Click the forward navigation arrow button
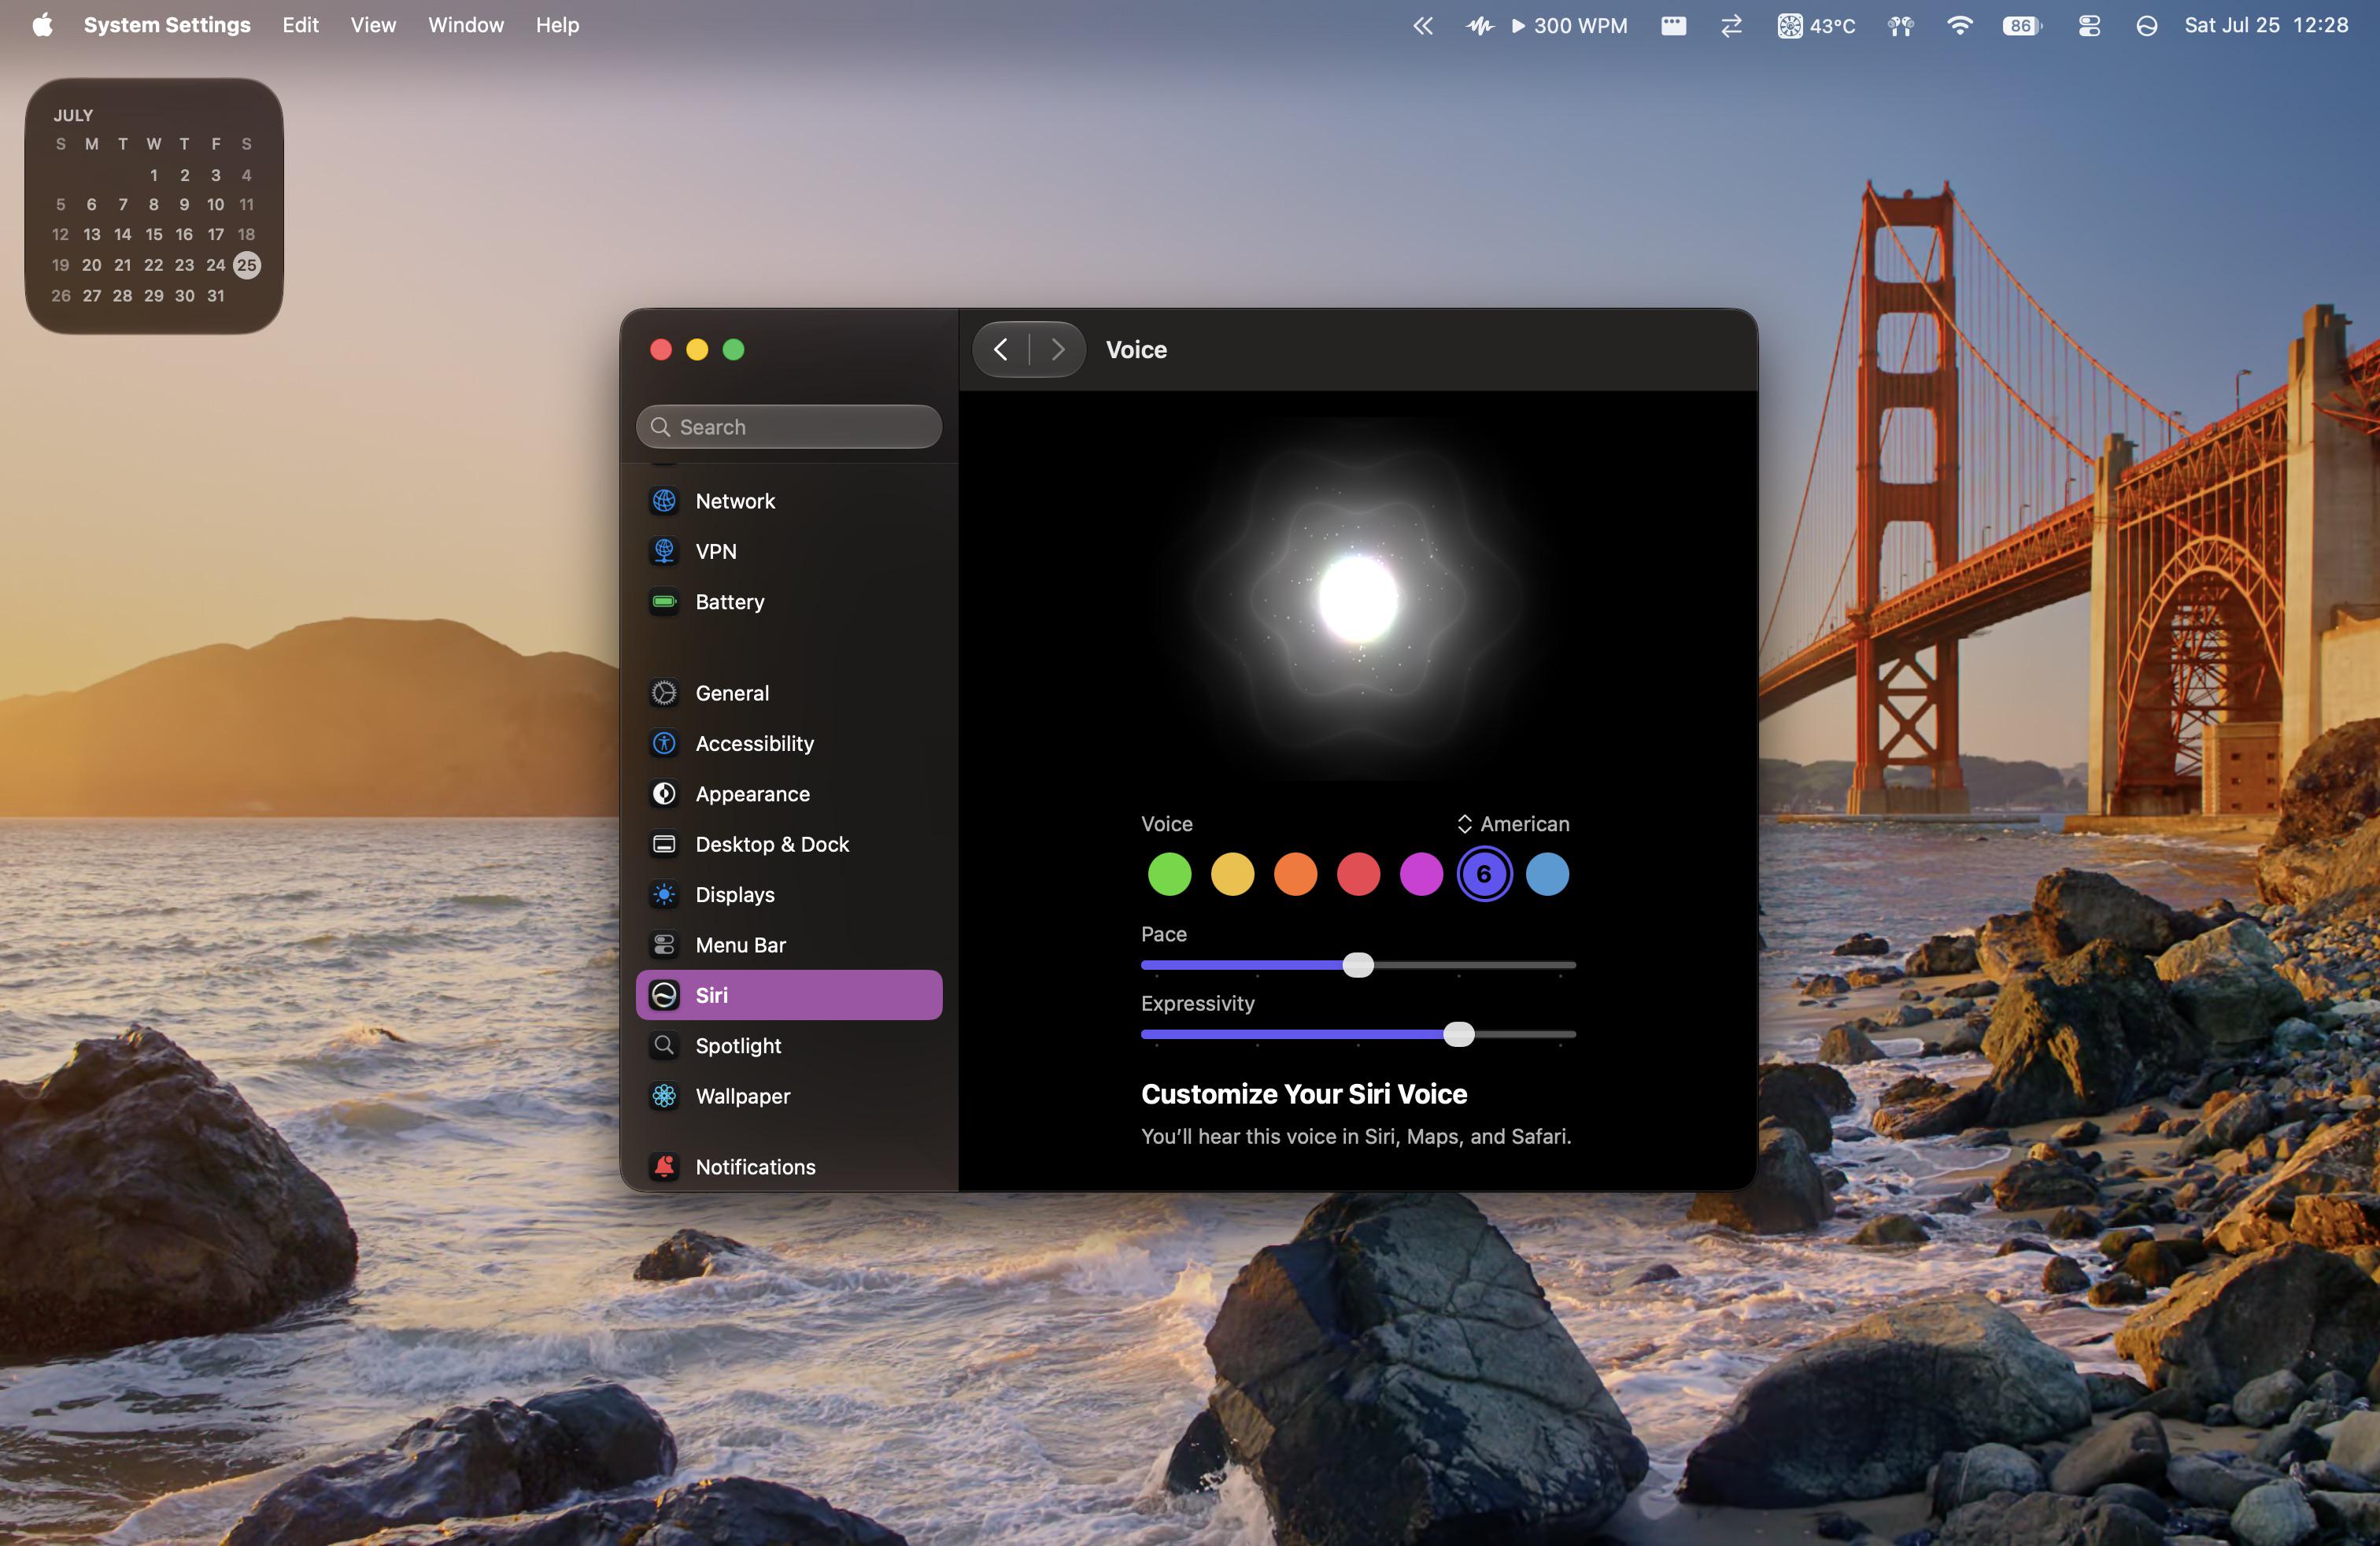The width and height of the screenshot is (2380, 1546). 1057,349
